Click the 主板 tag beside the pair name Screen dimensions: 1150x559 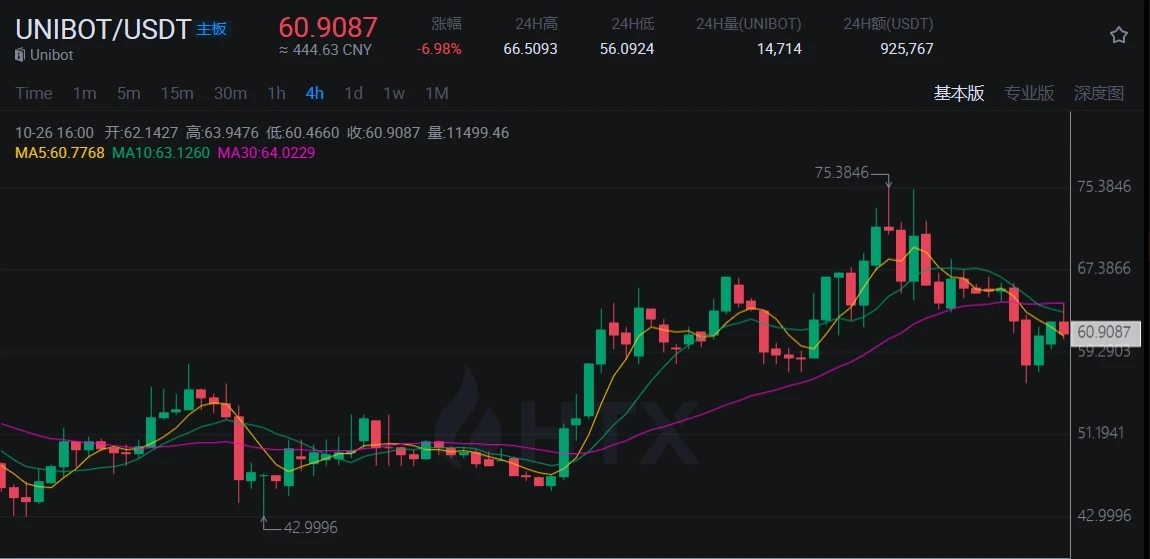tap(211, 29)
